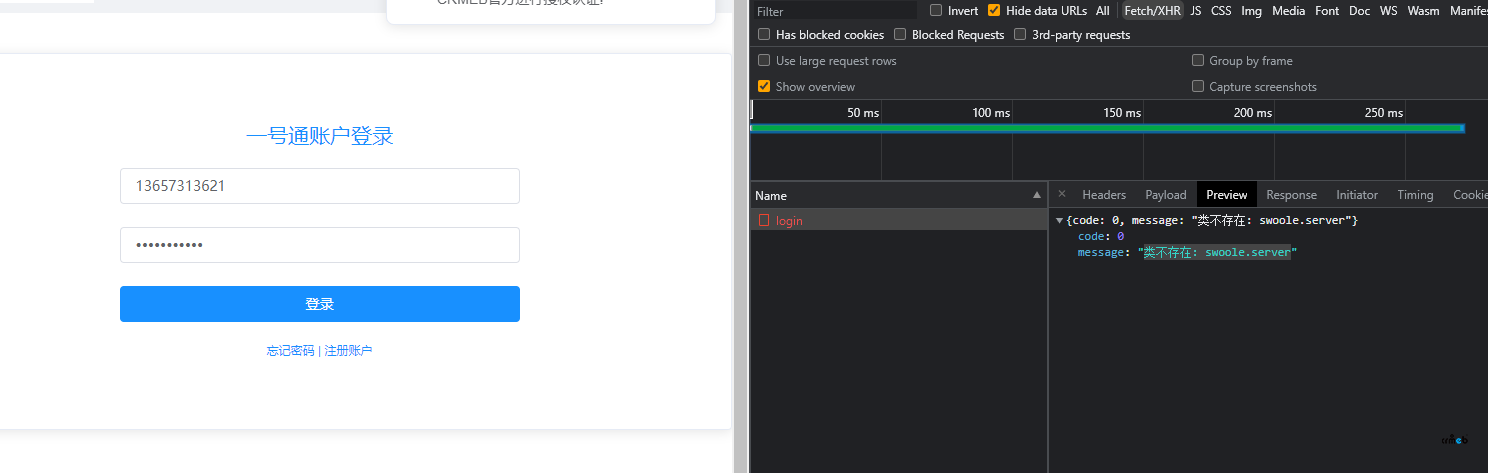
Task: Filter requests by WS type
Action: tap(1388, 10)
